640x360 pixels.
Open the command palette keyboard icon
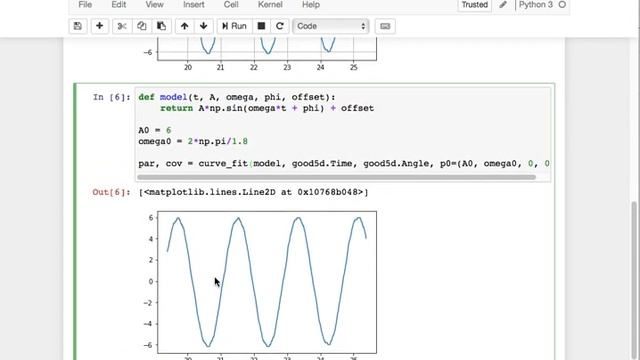click(385, 26)
